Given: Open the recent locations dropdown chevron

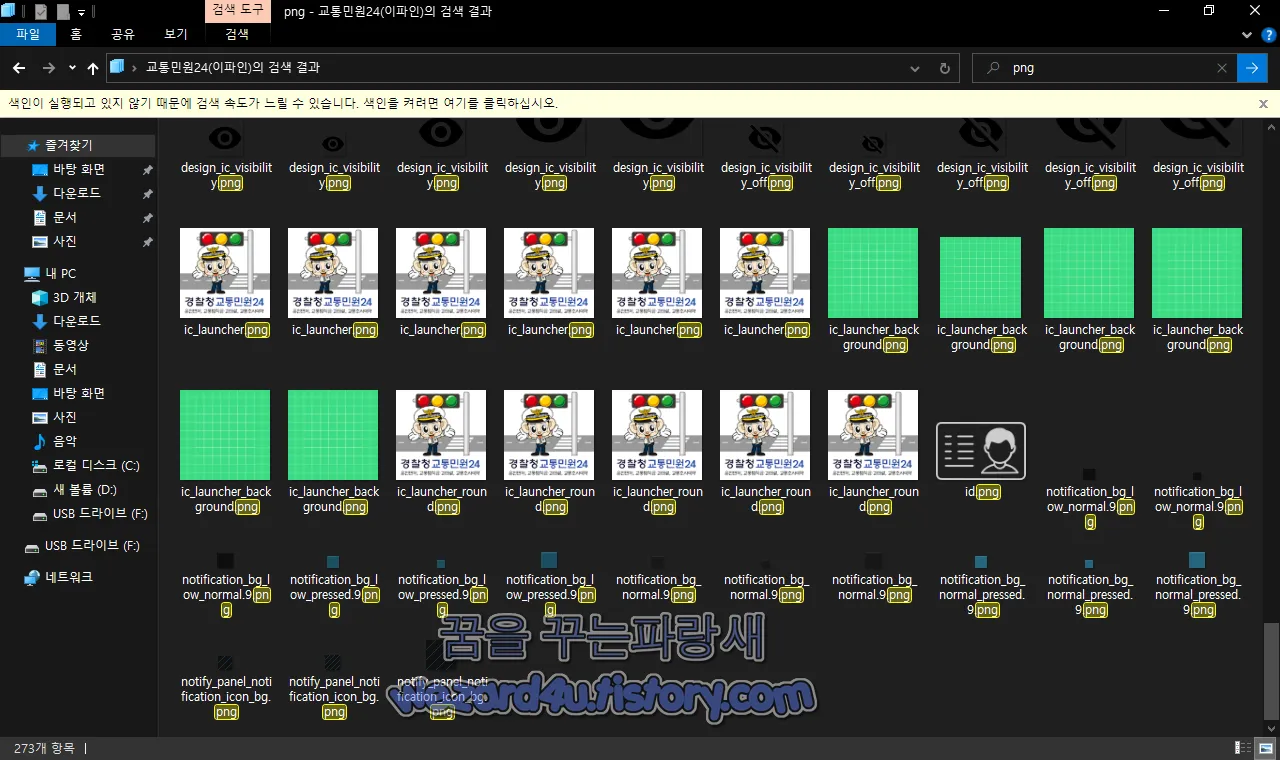Looking at the screenshot, I should pyautogui.click(x=72, y=68).
